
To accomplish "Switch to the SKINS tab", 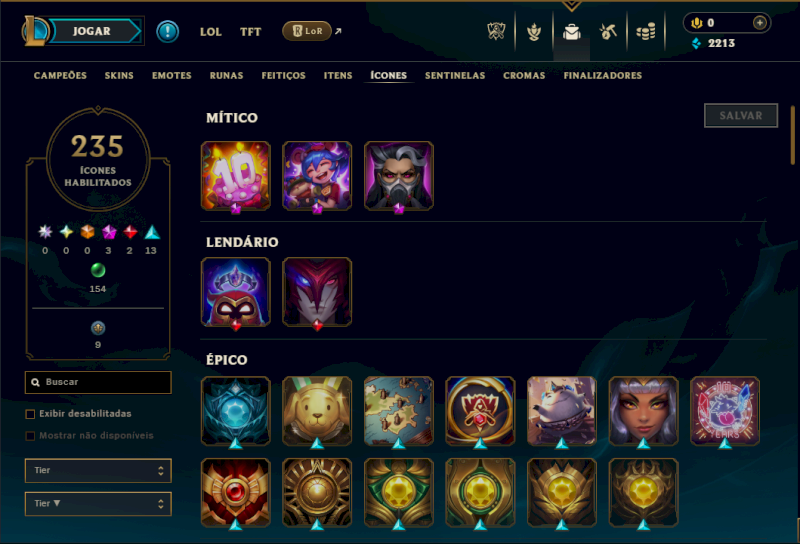I will pyautogui.click(x=119, y=76).
